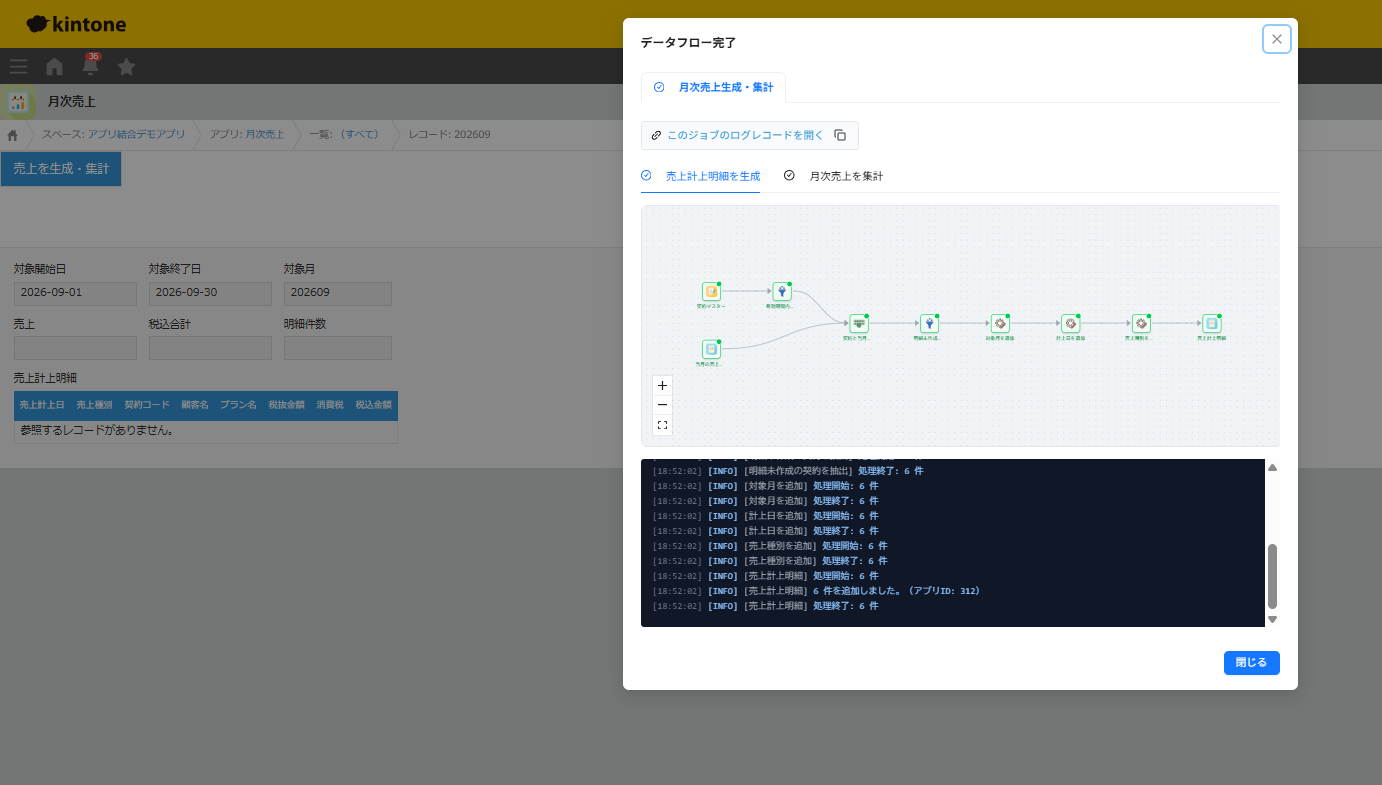Click the 契約マスター node in the flow diagram
Screen dimensions: 1382x785
(x=711, y=291)
